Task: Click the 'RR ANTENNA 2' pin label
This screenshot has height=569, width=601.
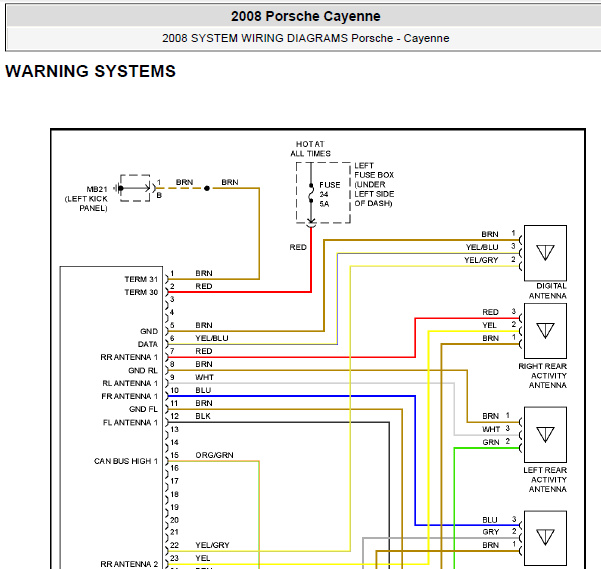Action: [x=129, y=564]
